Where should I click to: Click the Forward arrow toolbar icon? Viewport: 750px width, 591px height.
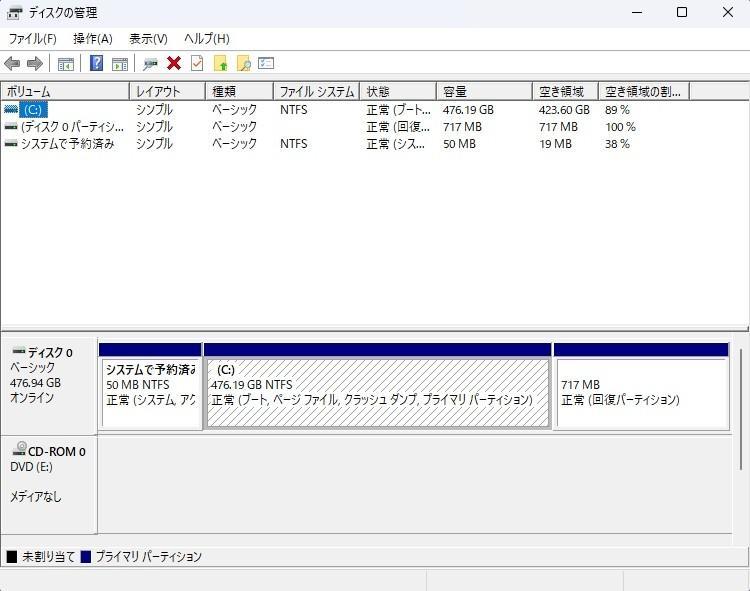[35, 63]
